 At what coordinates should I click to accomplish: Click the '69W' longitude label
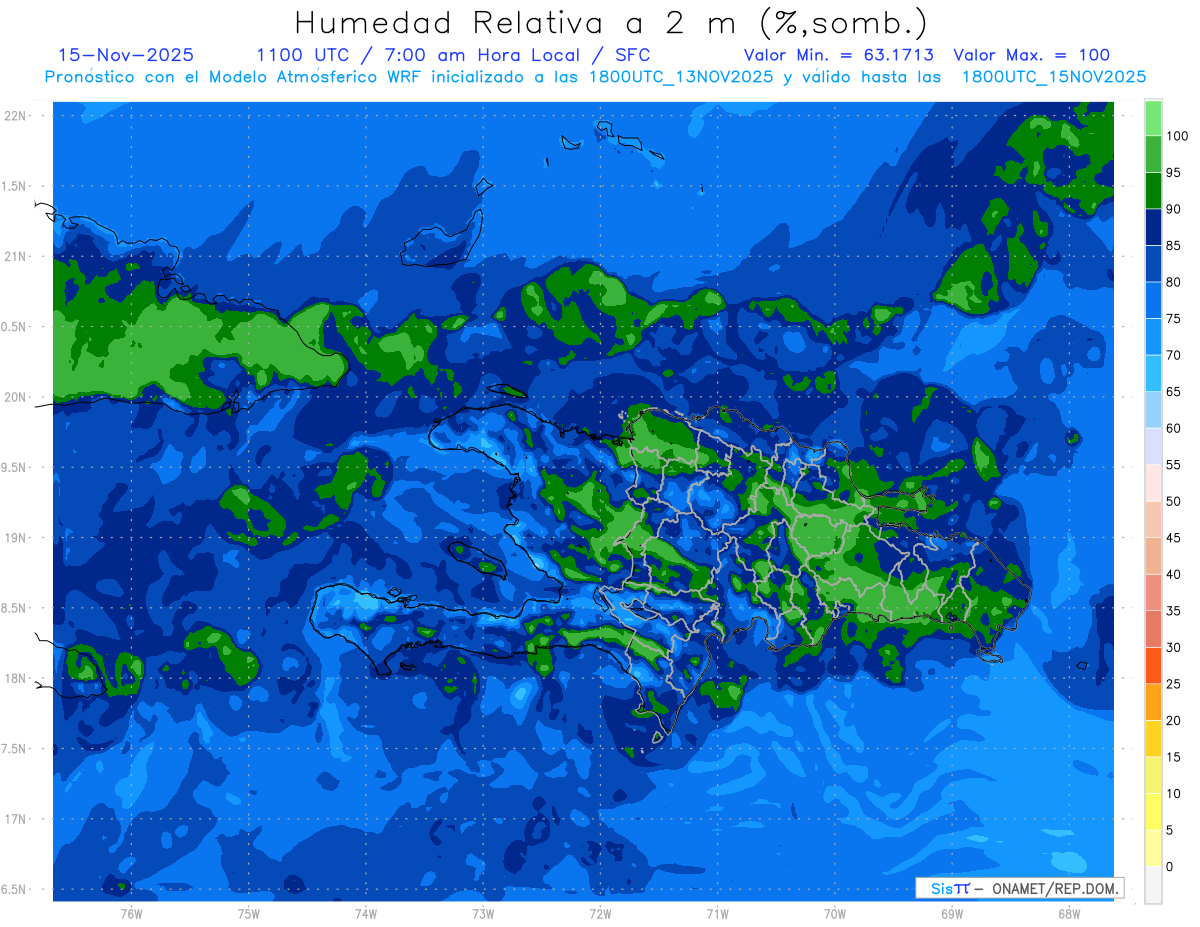click(x=952, y=913)
